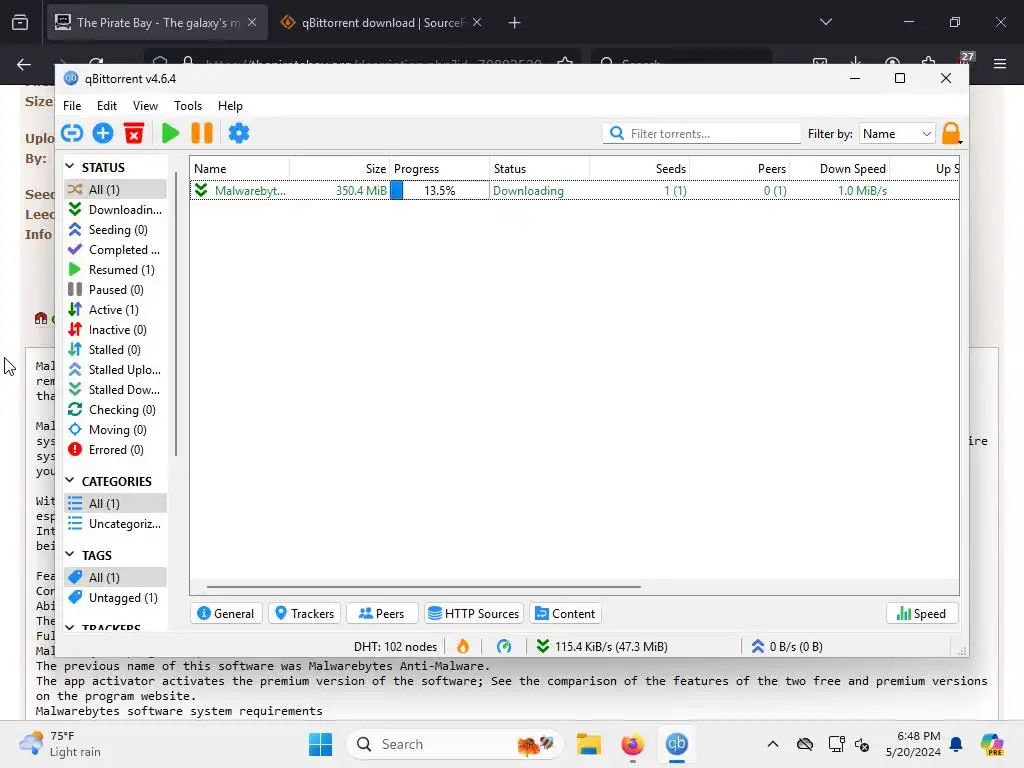1024x768 pixels.
Task: Collapse the CATEGORIES section
Action: (70, 481)
